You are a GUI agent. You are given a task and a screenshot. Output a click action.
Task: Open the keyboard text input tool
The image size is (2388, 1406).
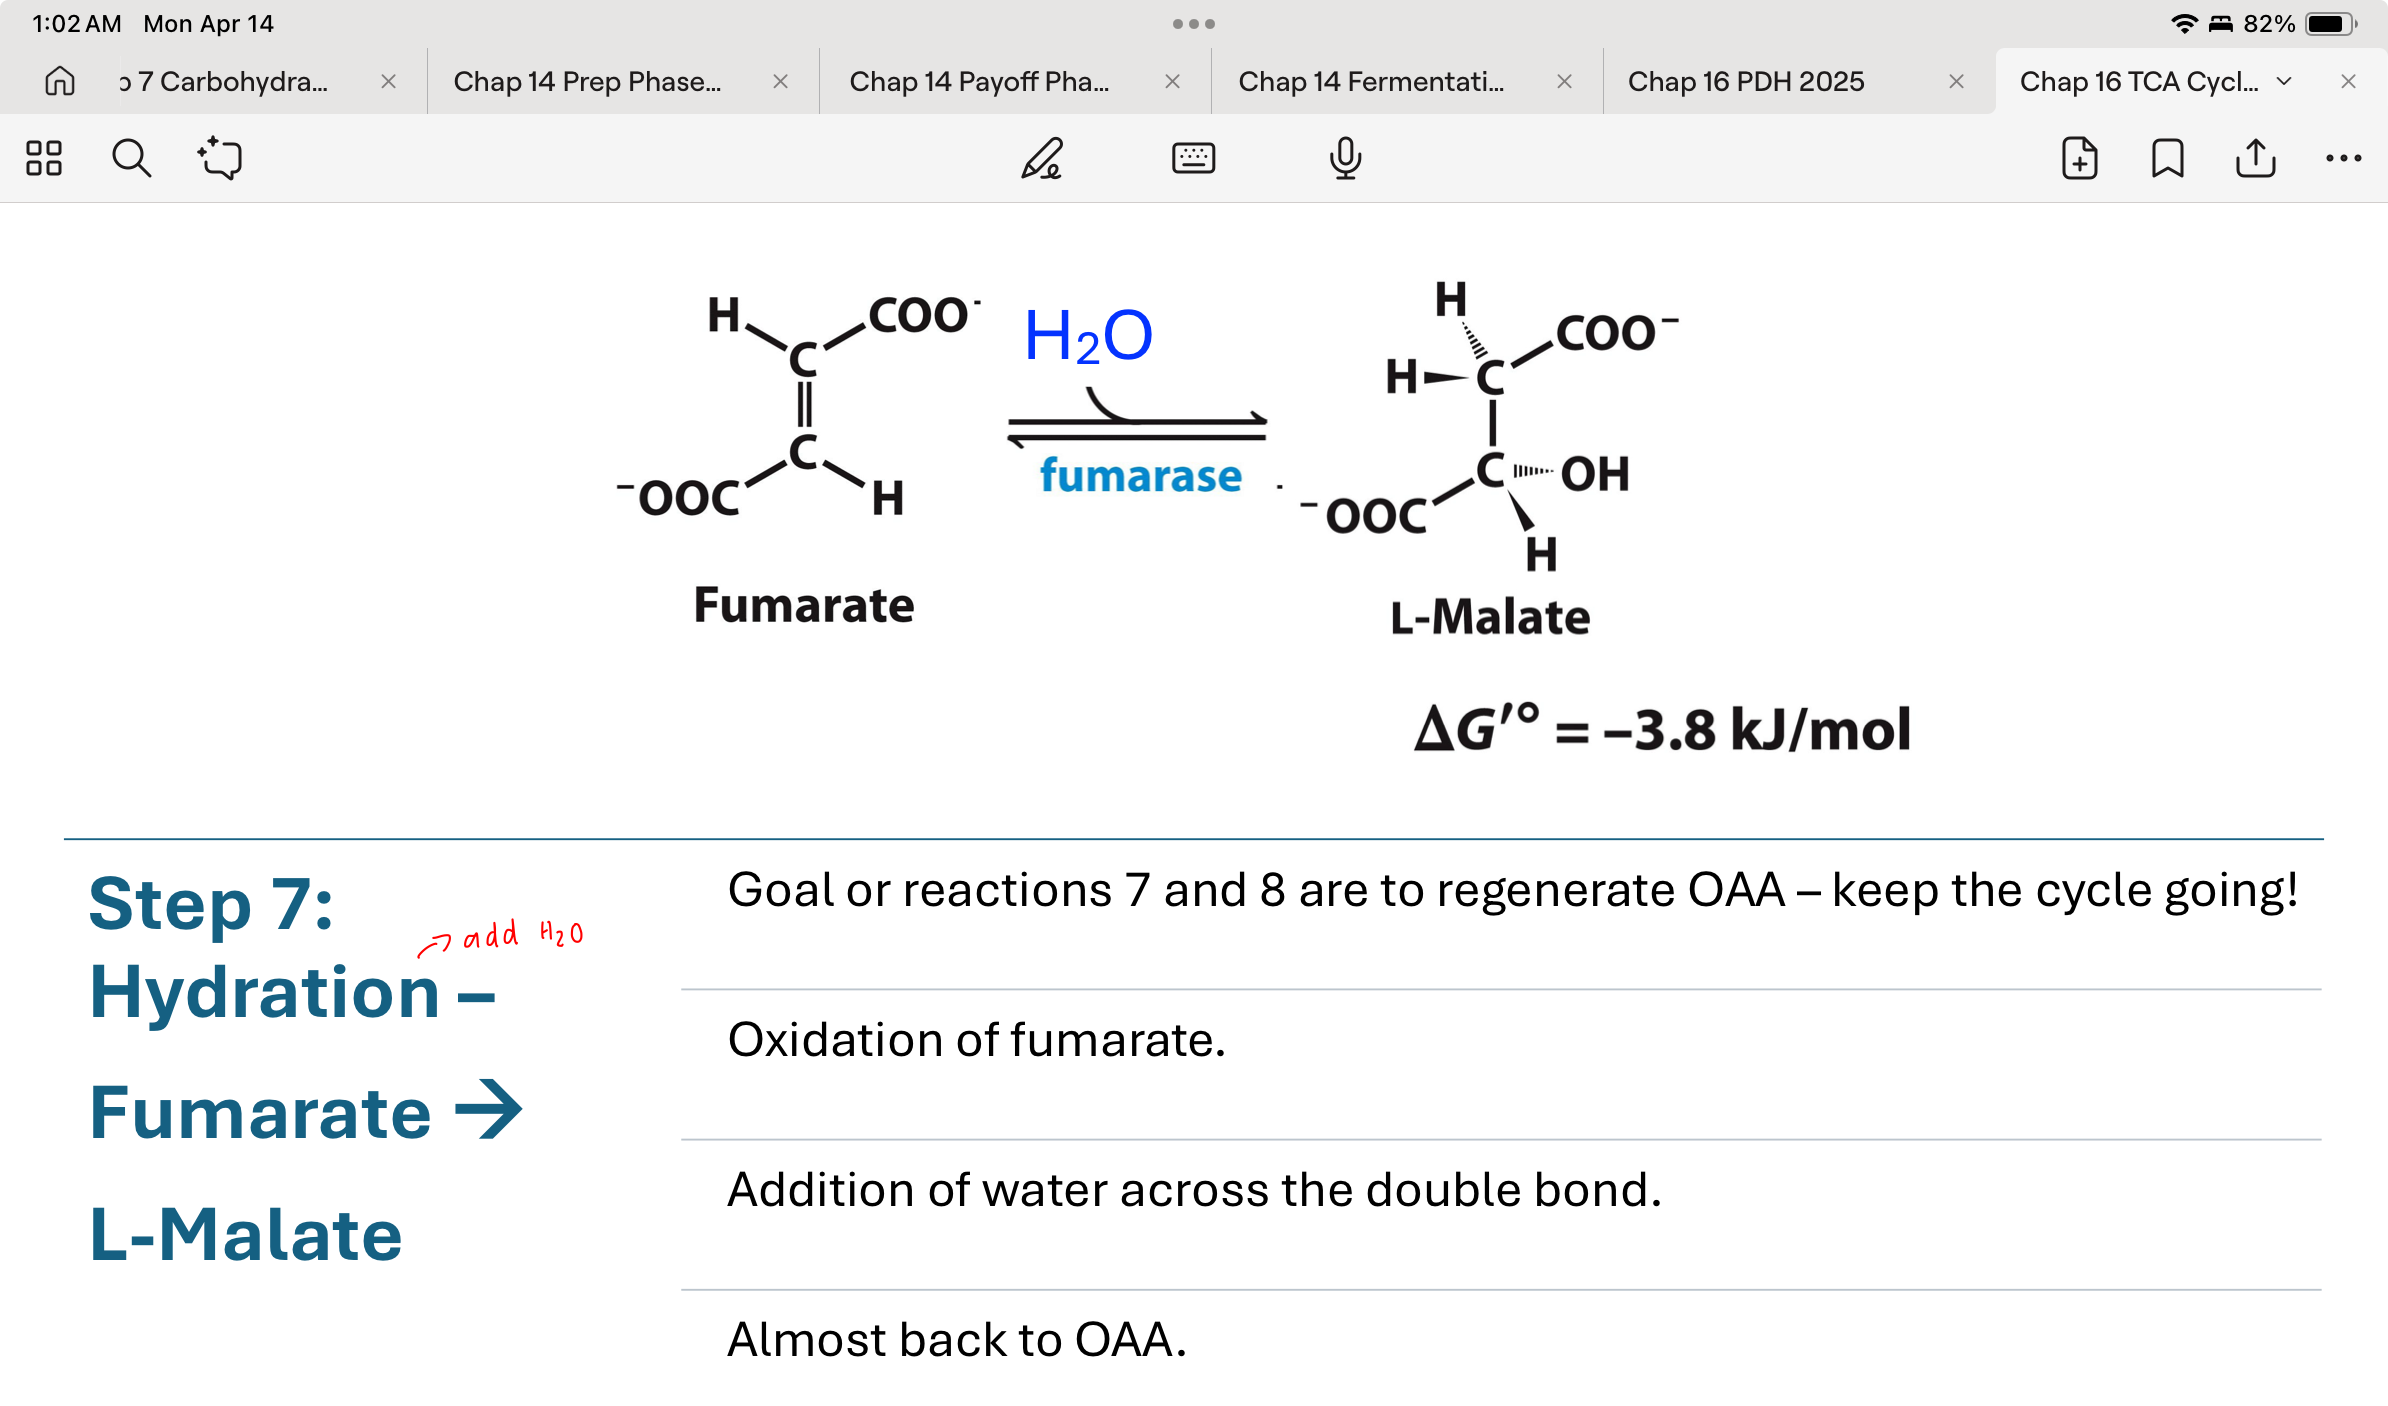point(1193,158)
